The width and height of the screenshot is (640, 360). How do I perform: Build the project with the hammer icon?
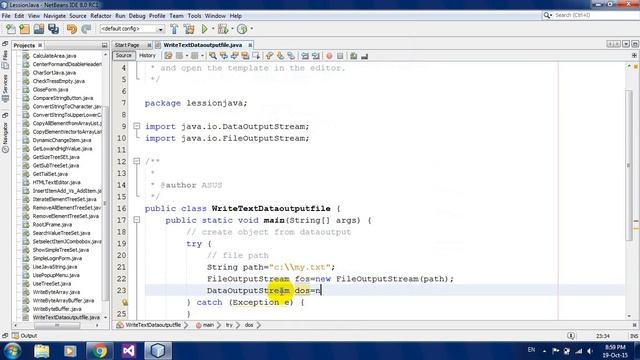pyautogui.click(x=174, y=29)
